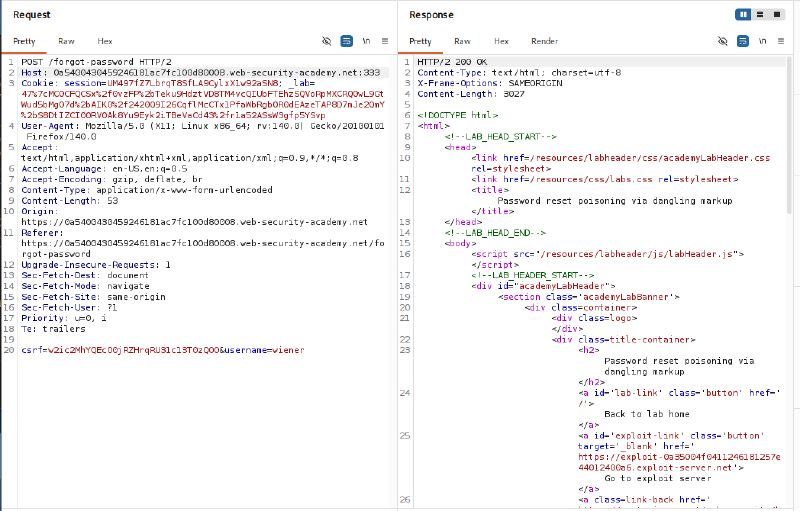The width and height of the screenshot is (800, 511).
Task: Click the div id academyLabHeader line
Action: pyautogui.click(x=543, y=287)
